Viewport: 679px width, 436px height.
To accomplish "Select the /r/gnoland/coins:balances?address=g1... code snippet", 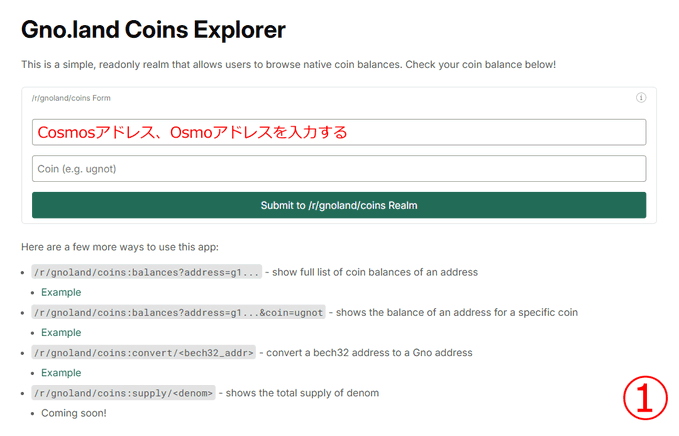I will click(x=146, y=272).
